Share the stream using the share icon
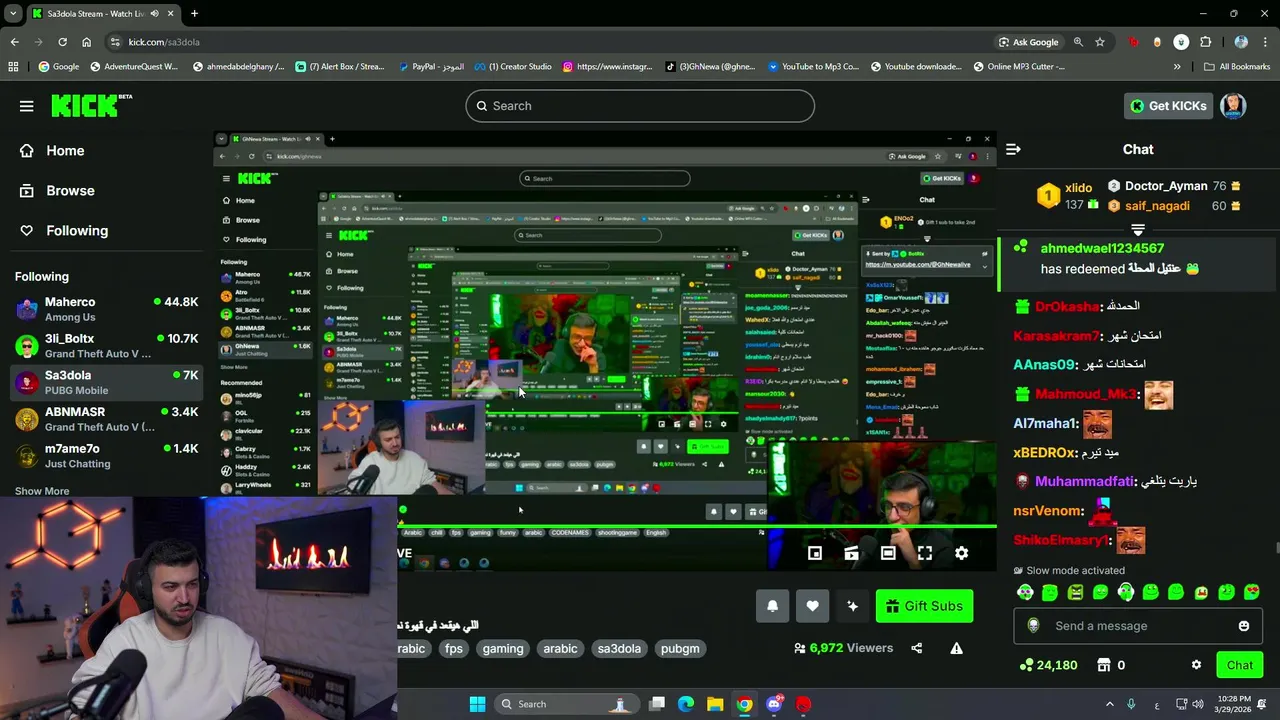Viewport: 1280px width, 720px height. 917,648
